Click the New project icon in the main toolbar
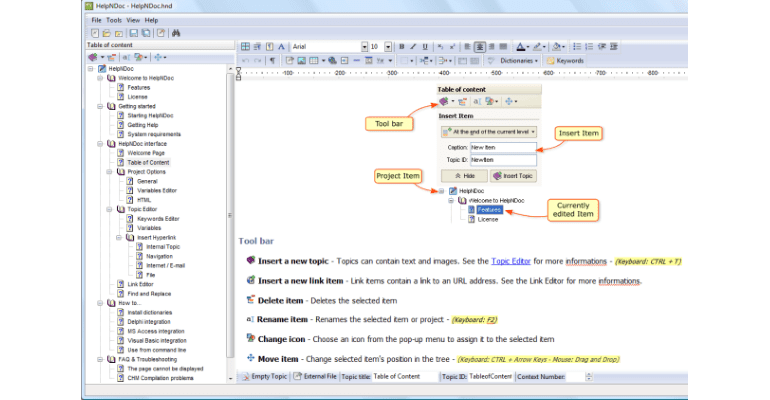Viewport: 770px width, 400px height. click(x=95, y=33)
